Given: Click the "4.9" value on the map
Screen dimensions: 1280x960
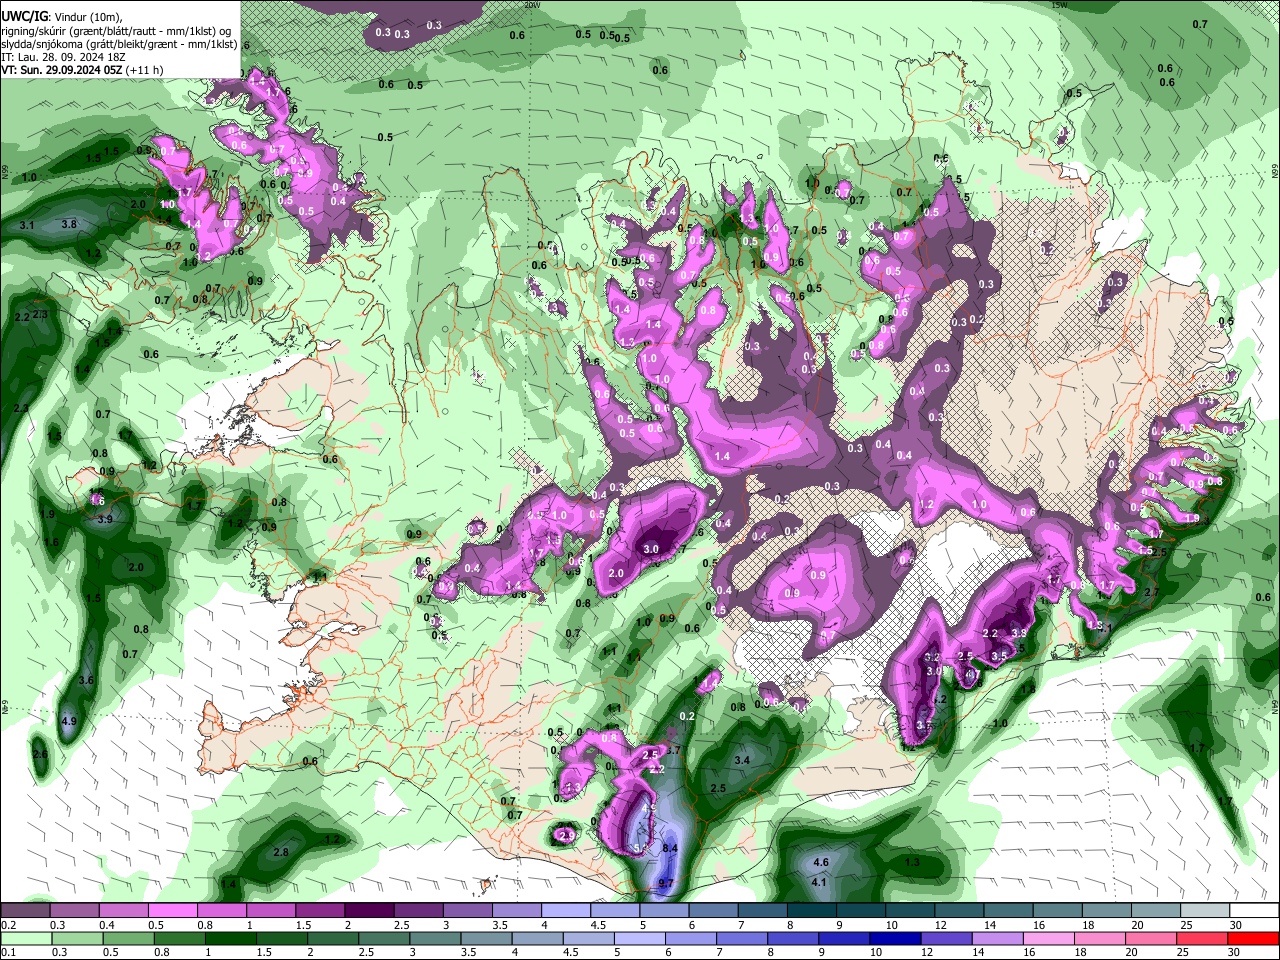Looking at the screenshot, I should 69,721.
